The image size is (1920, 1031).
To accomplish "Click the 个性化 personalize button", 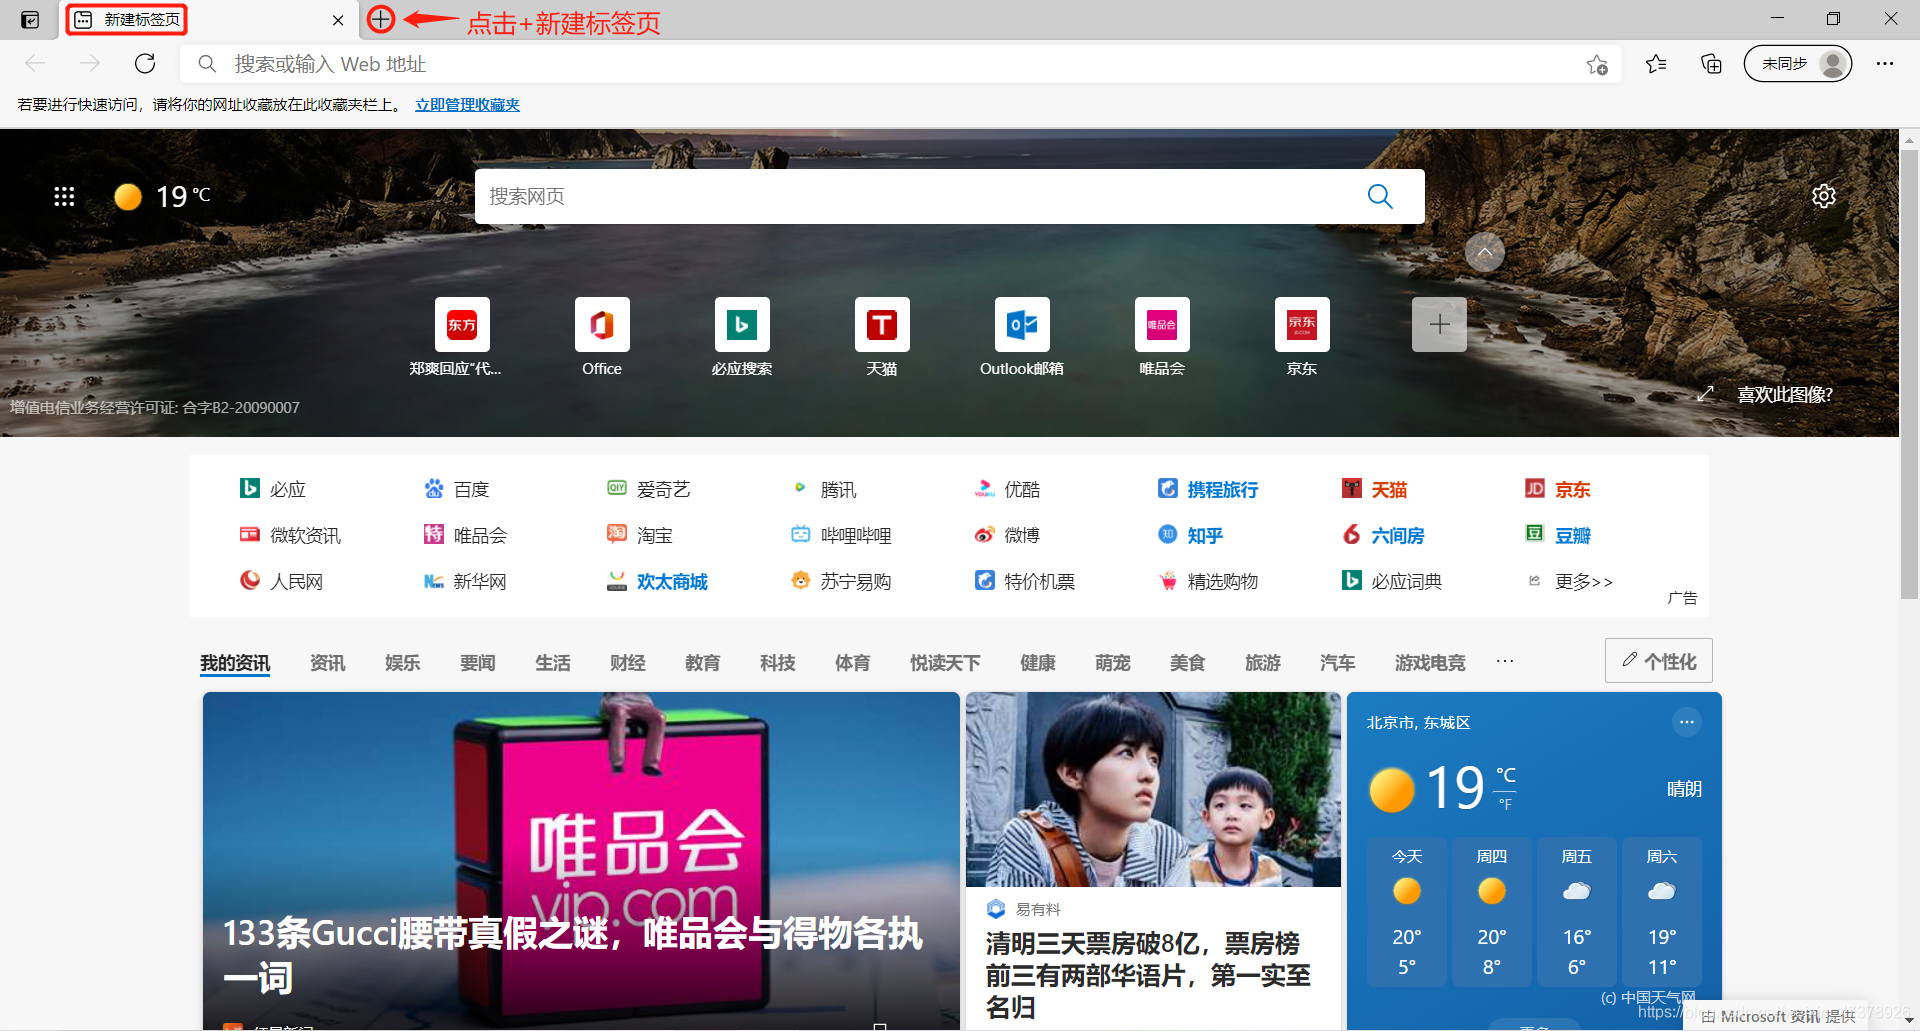I will [1659, 660].
